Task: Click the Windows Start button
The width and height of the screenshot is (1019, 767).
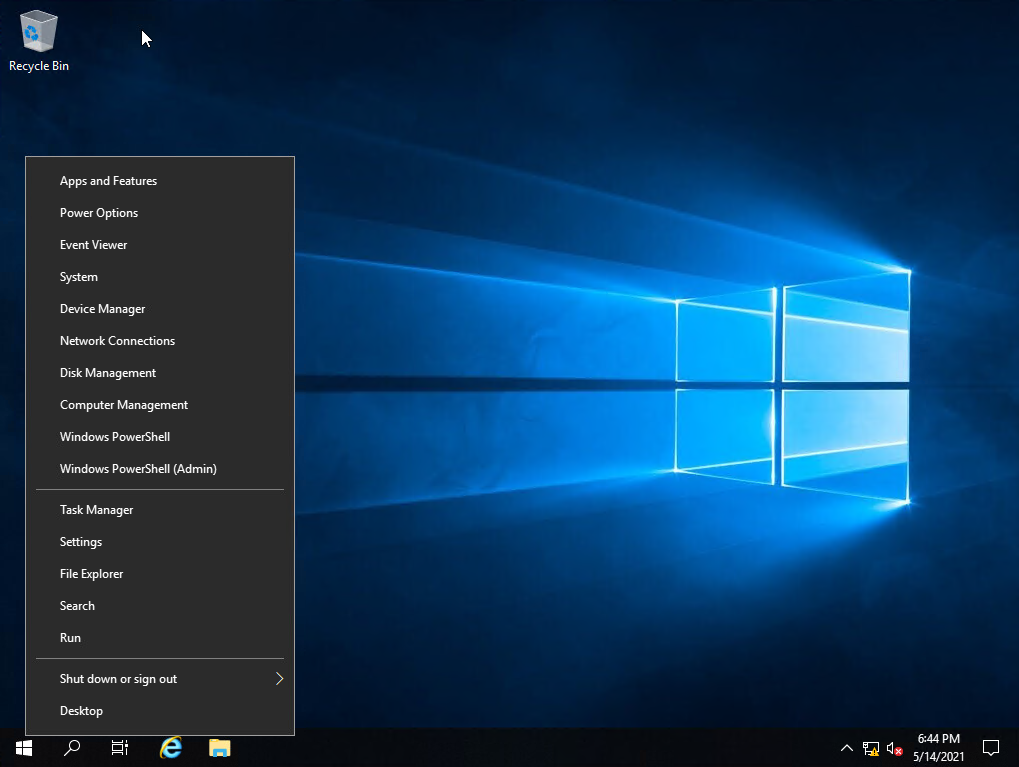Action: tap(24, 748)
